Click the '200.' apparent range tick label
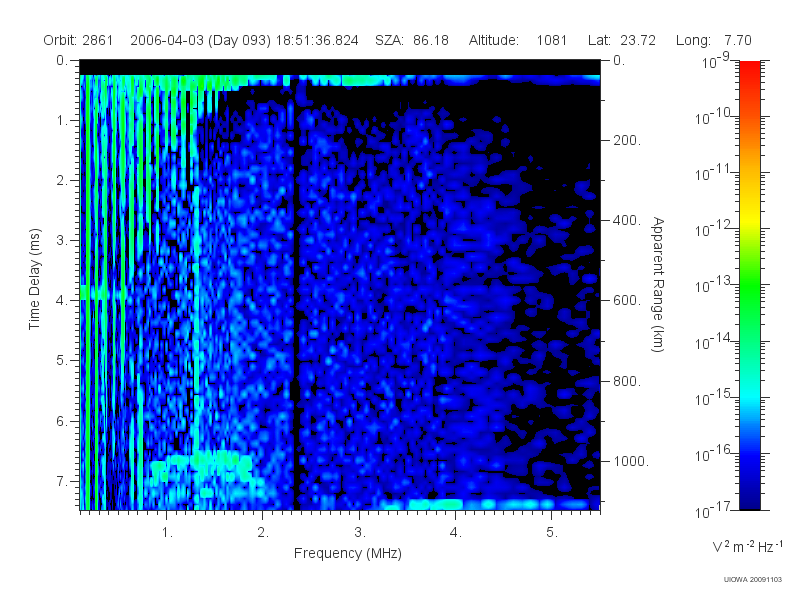 click(x=627, y=140)
